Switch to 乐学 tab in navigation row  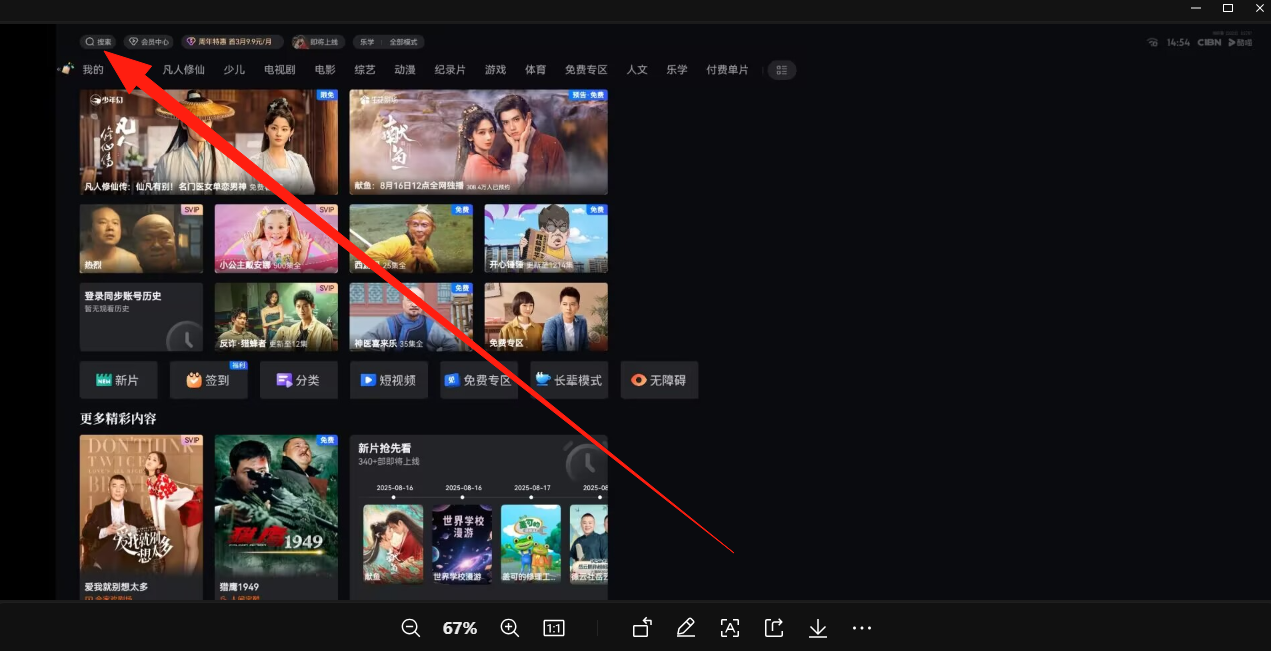(677, 70)
